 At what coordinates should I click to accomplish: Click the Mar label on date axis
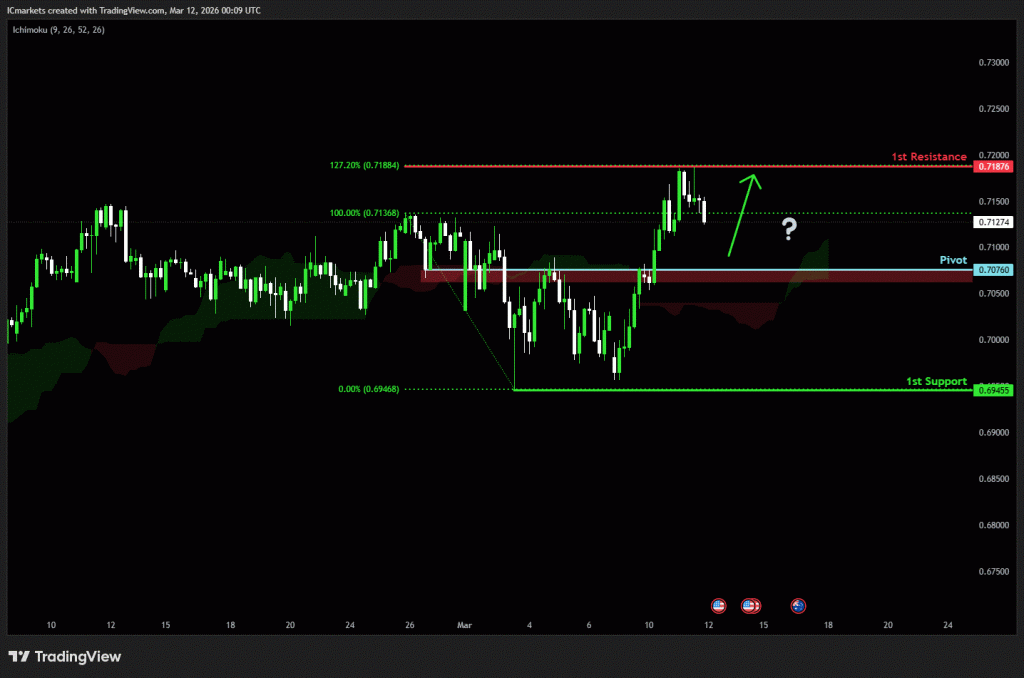463,625
